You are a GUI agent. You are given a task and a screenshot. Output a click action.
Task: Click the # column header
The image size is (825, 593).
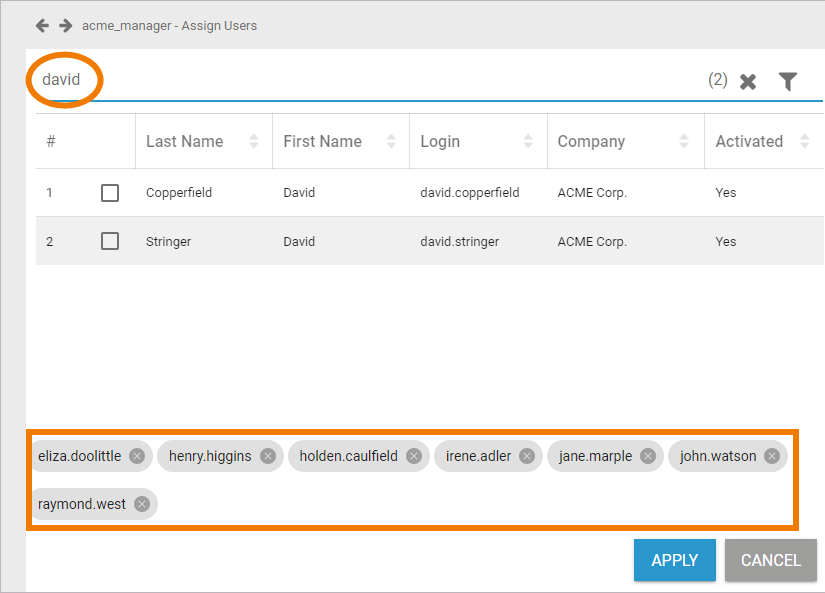[x=51, y=141]
